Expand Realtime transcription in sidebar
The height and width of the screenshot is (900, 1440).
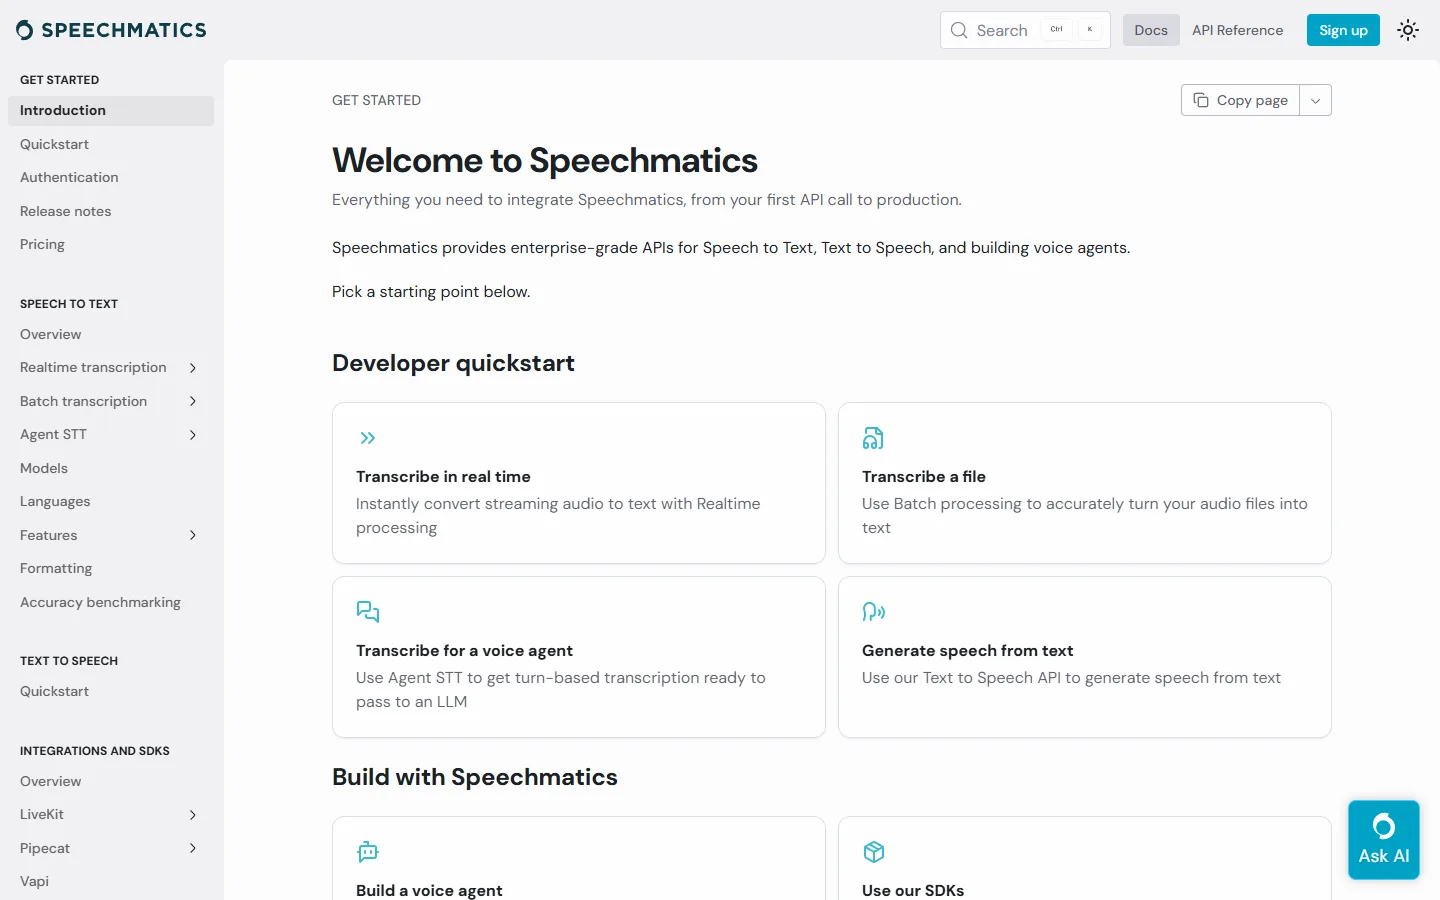(x=193, y=368)
